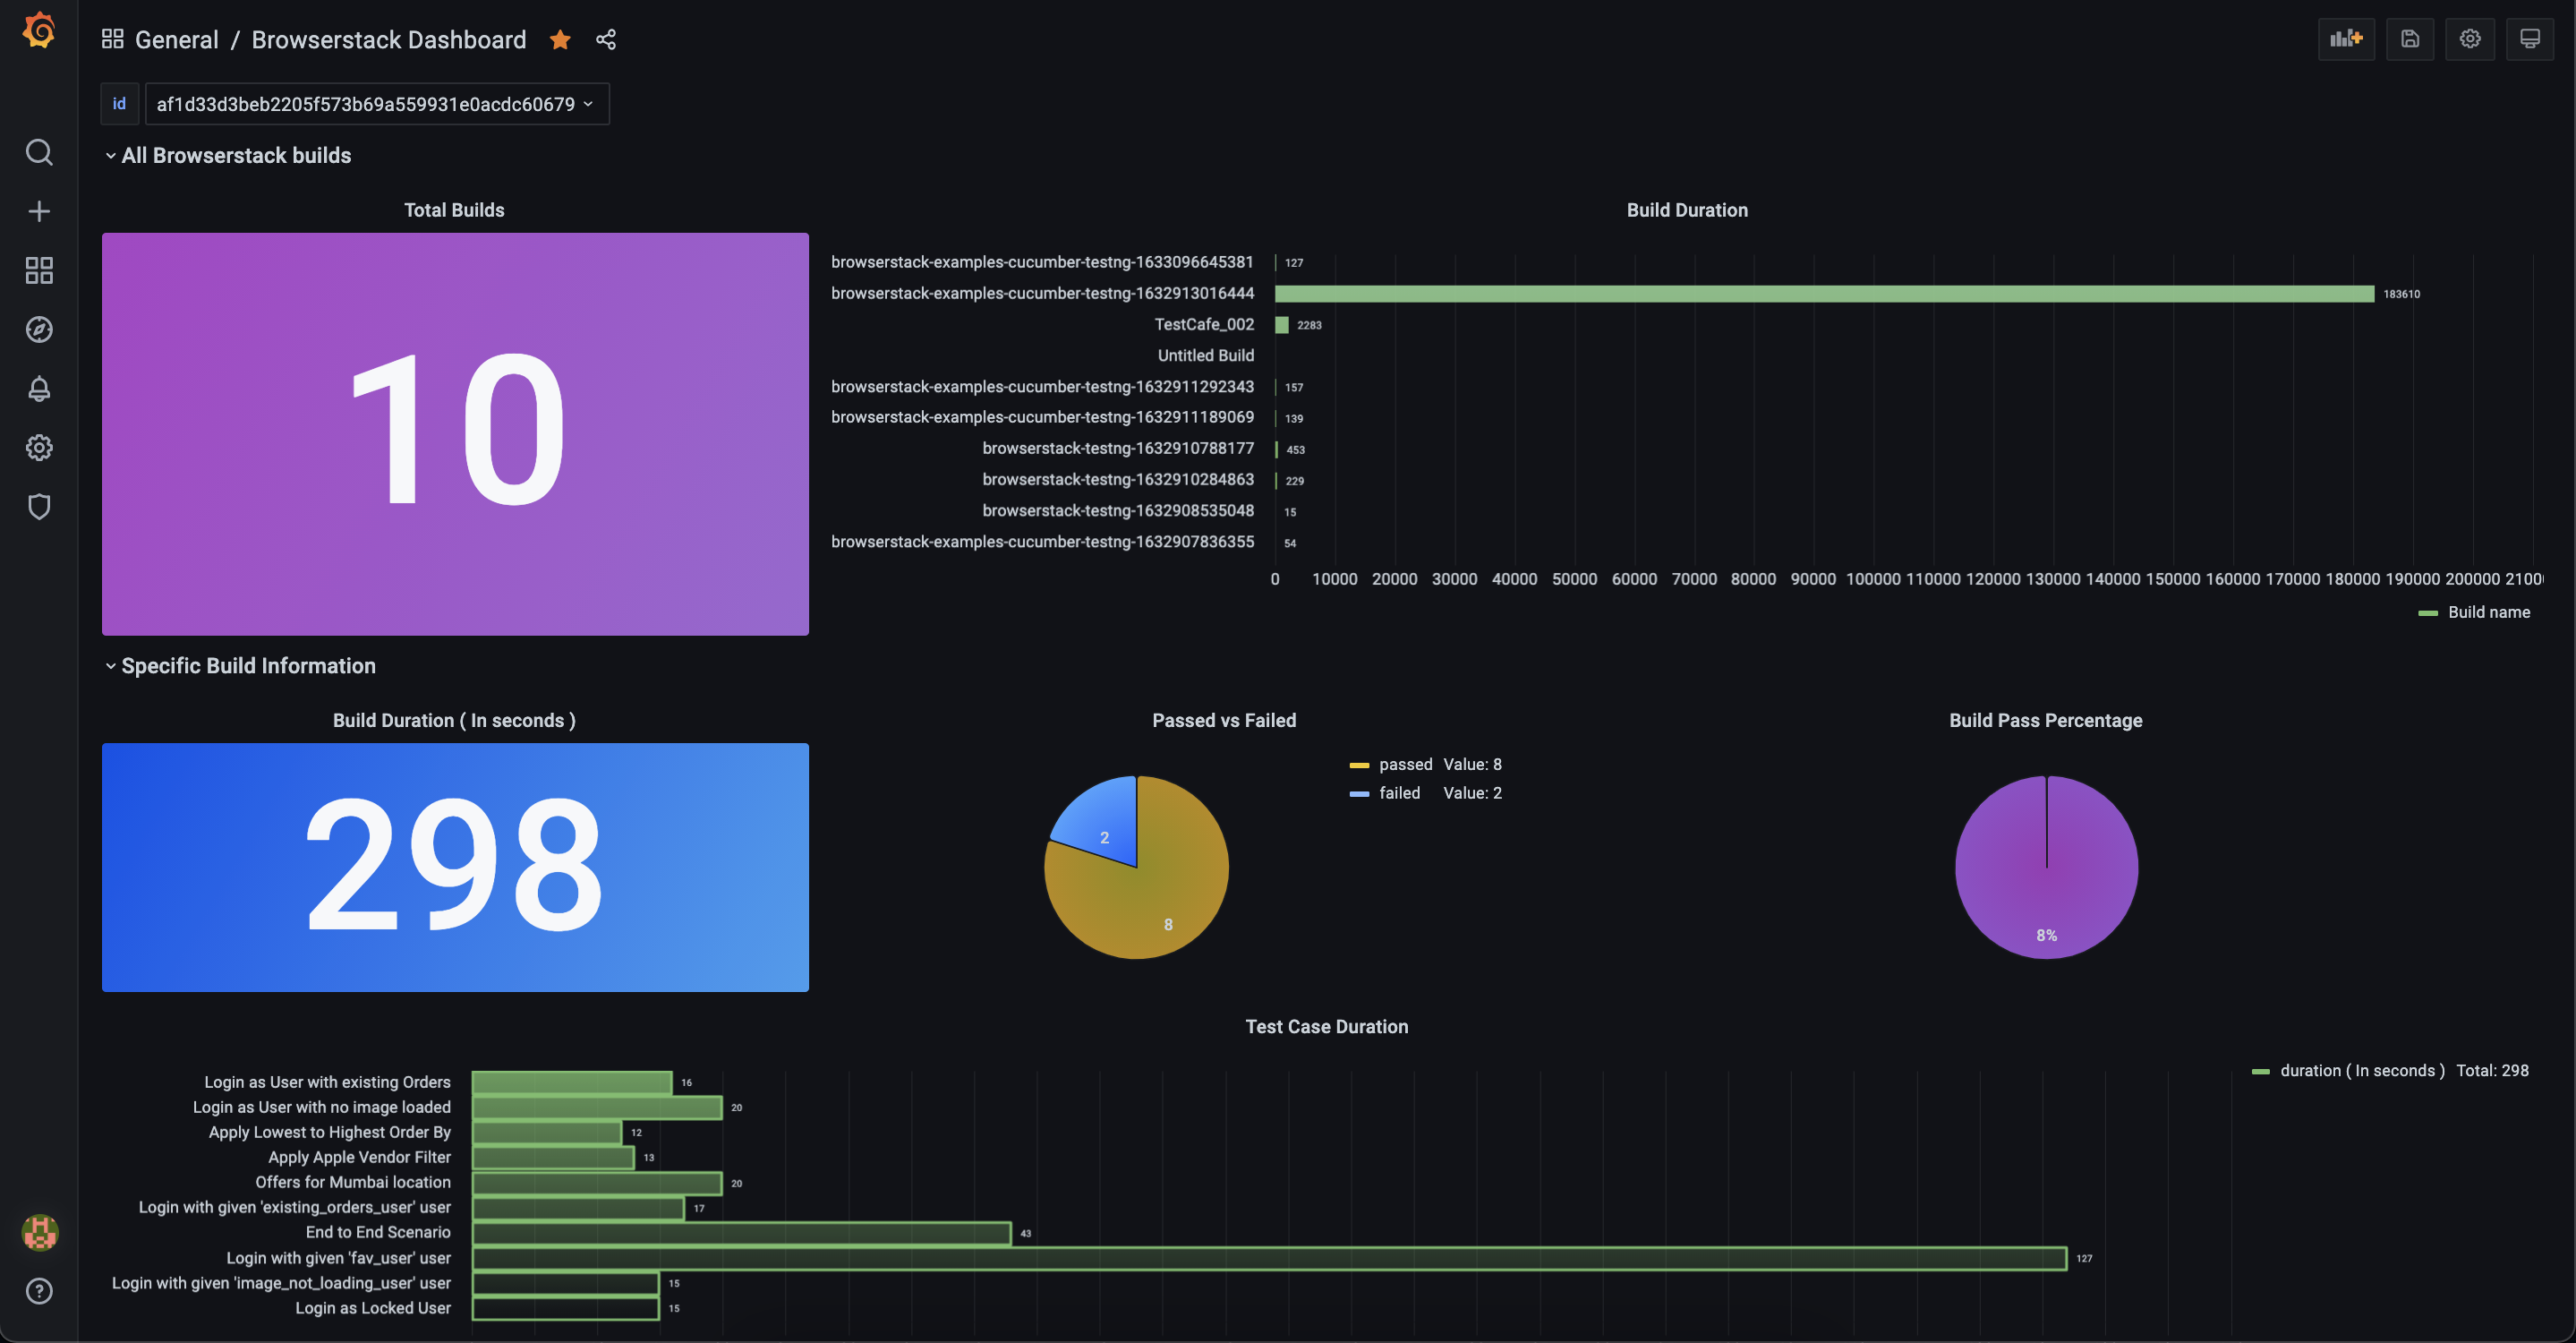Select the Explore compass icon
Screen dimensions: 2576x1343
(x=39, y=329)
